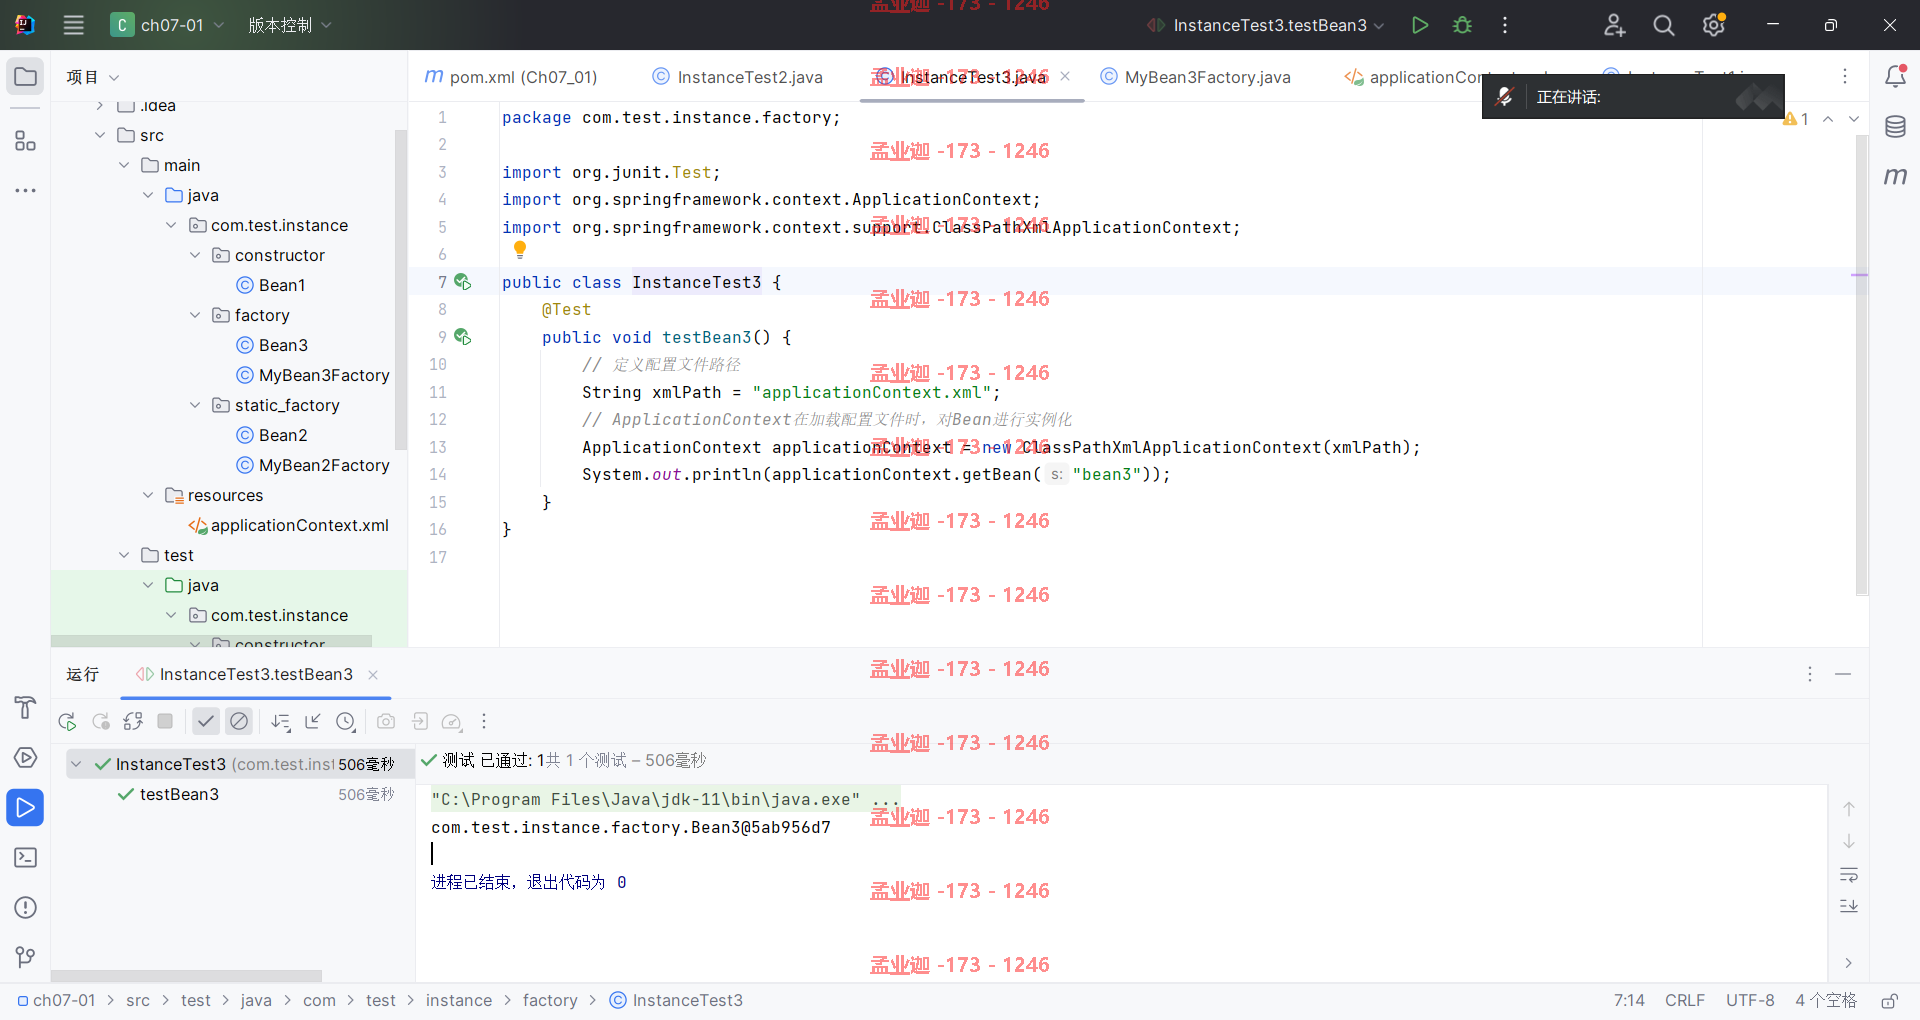1920x1020 pixels.
Task: Close the InstanceTest3.testBean3 run tab
Action: pyautogui.click(x=373, y=675)
